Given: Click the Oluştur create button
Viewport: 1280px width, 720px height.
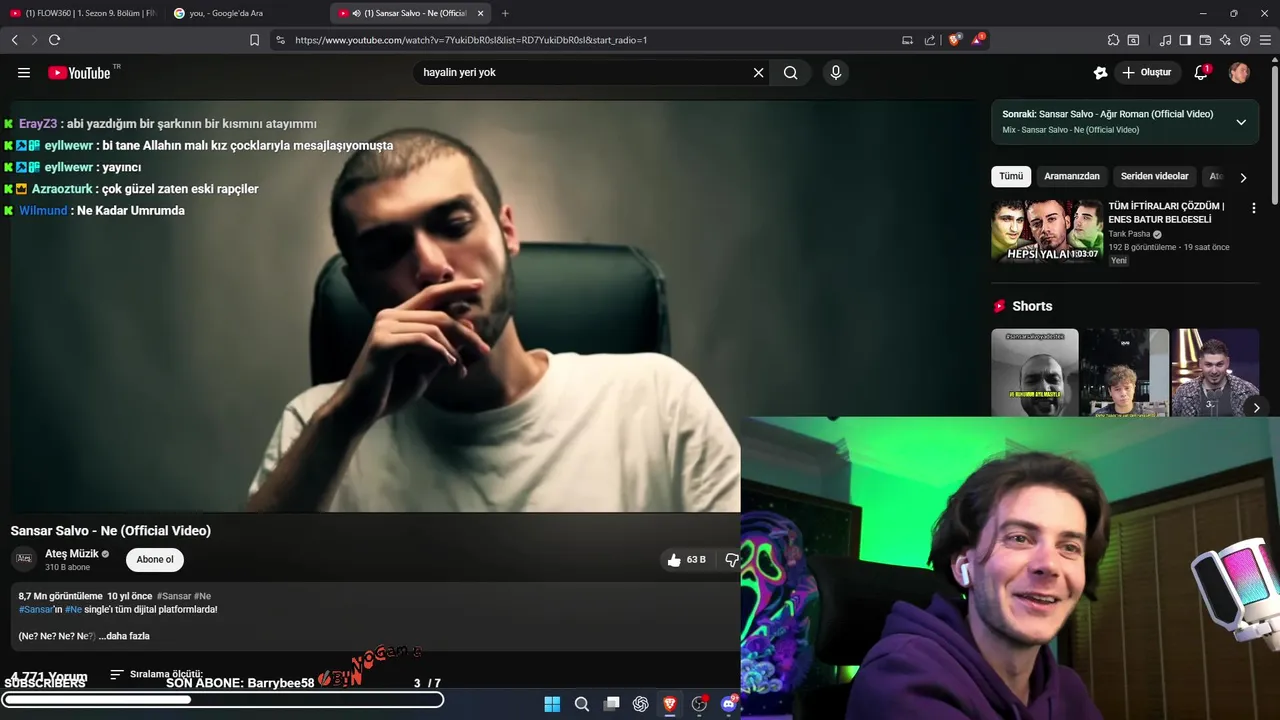Looking at the screenshot, I should (x=1147, y=73).
